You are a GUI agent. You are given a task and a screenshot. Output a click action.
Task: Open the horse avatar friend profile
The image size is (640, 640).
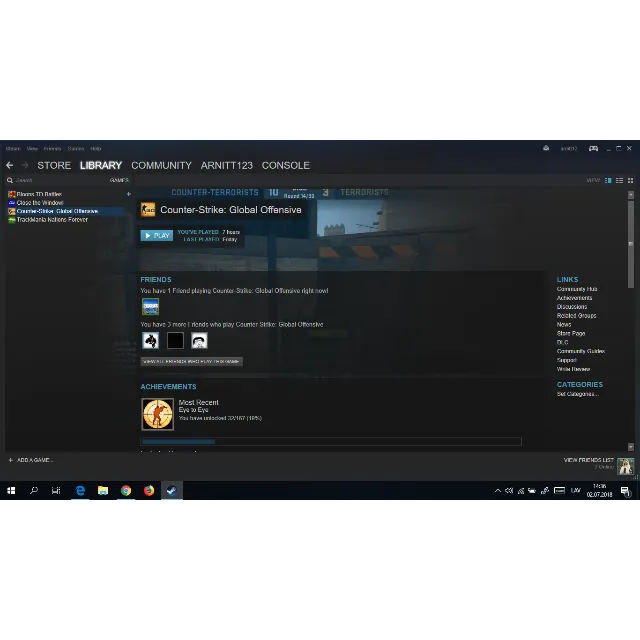pyautogui.click(x=151, y=340)
